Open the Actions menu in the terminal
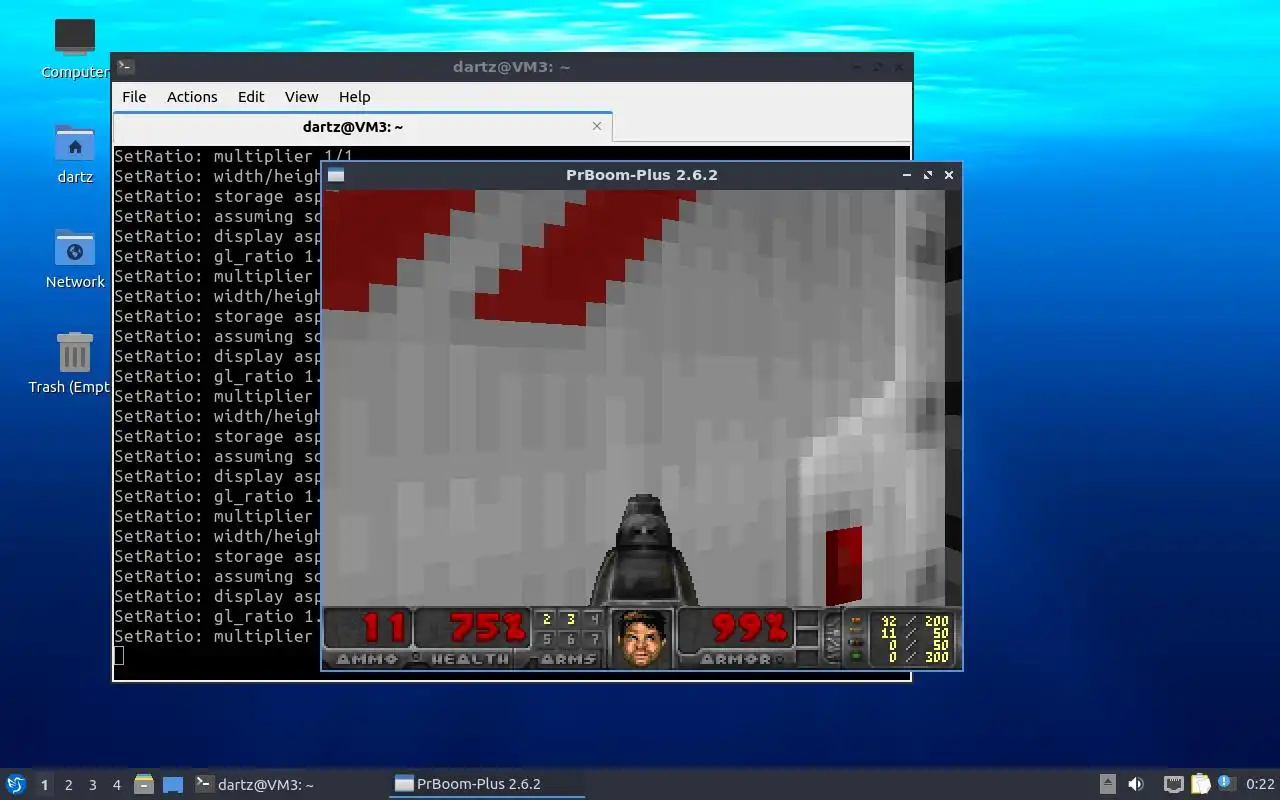The height and width of the screenshot is (800, 1280). click(192, 97)
